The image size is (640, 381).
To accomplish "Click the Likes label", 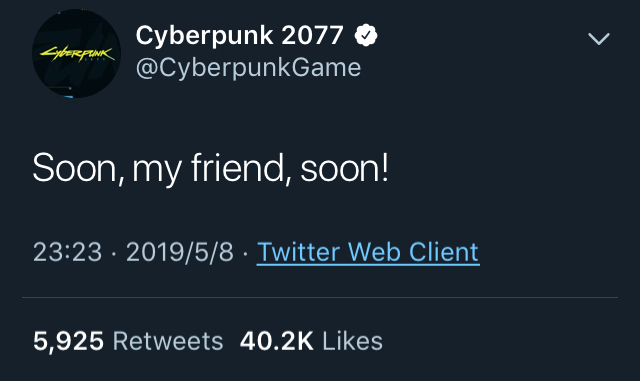I will point(352,341).
